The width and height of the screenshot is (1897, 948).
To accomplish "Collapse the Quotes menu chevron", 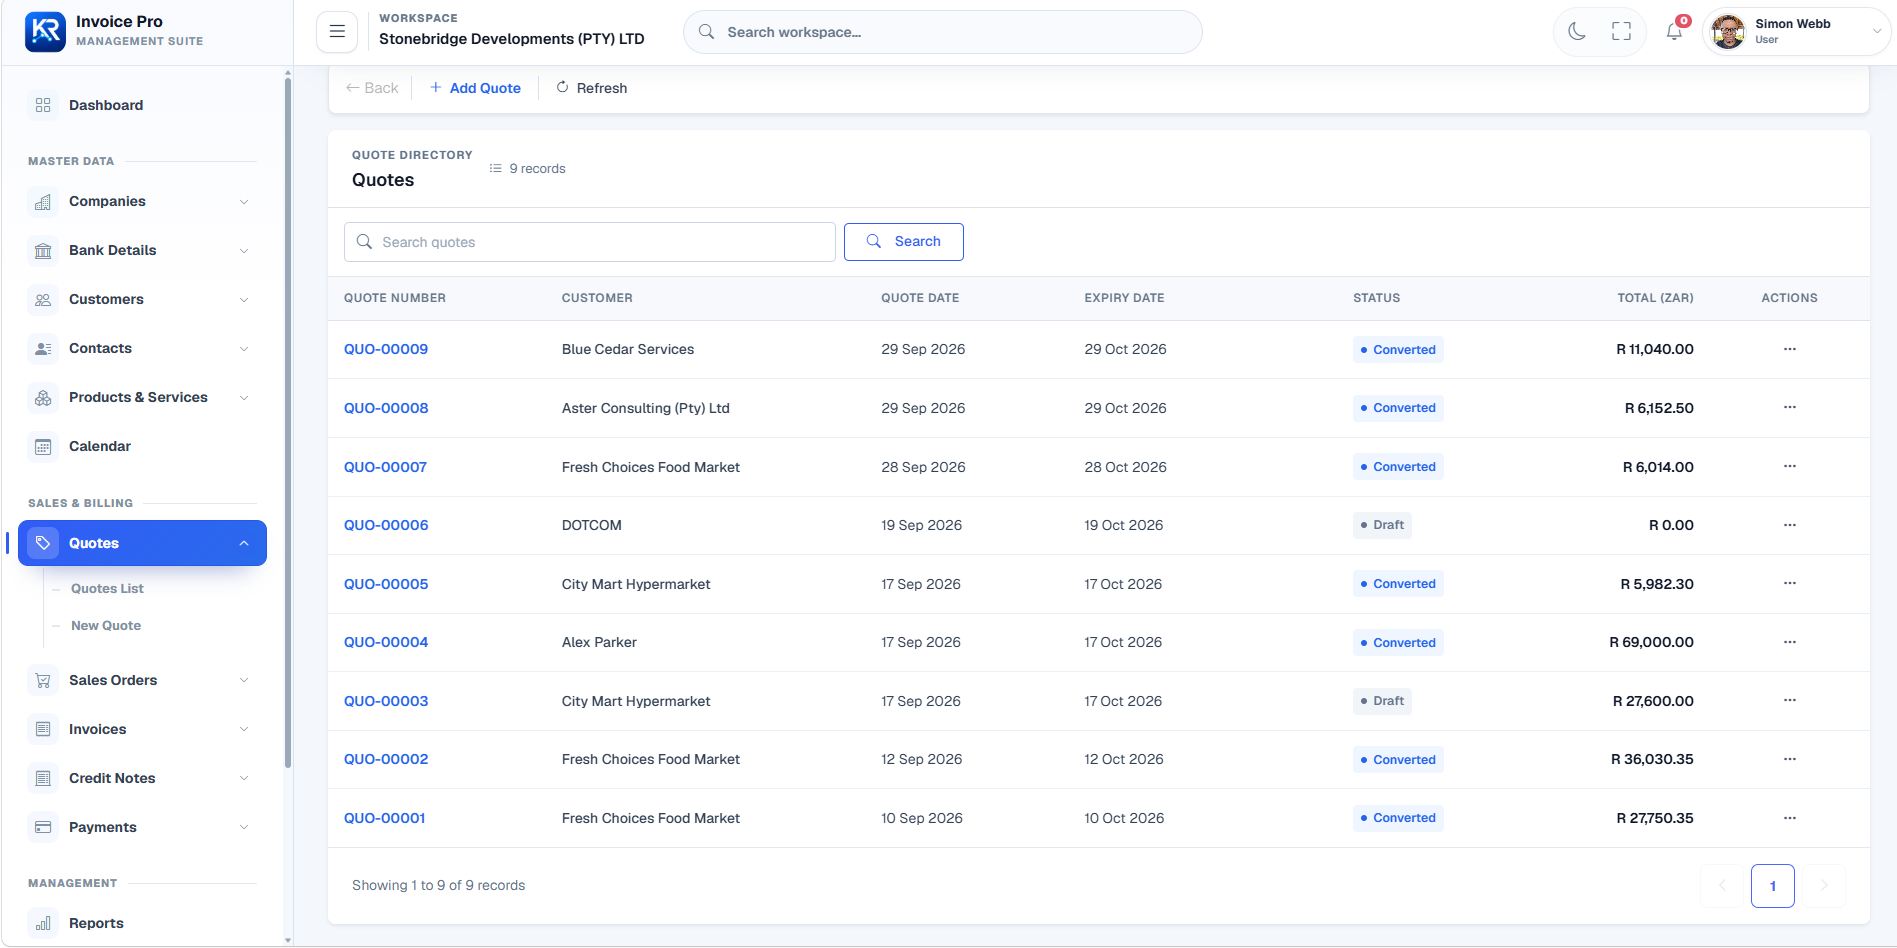I will (244, 543).
